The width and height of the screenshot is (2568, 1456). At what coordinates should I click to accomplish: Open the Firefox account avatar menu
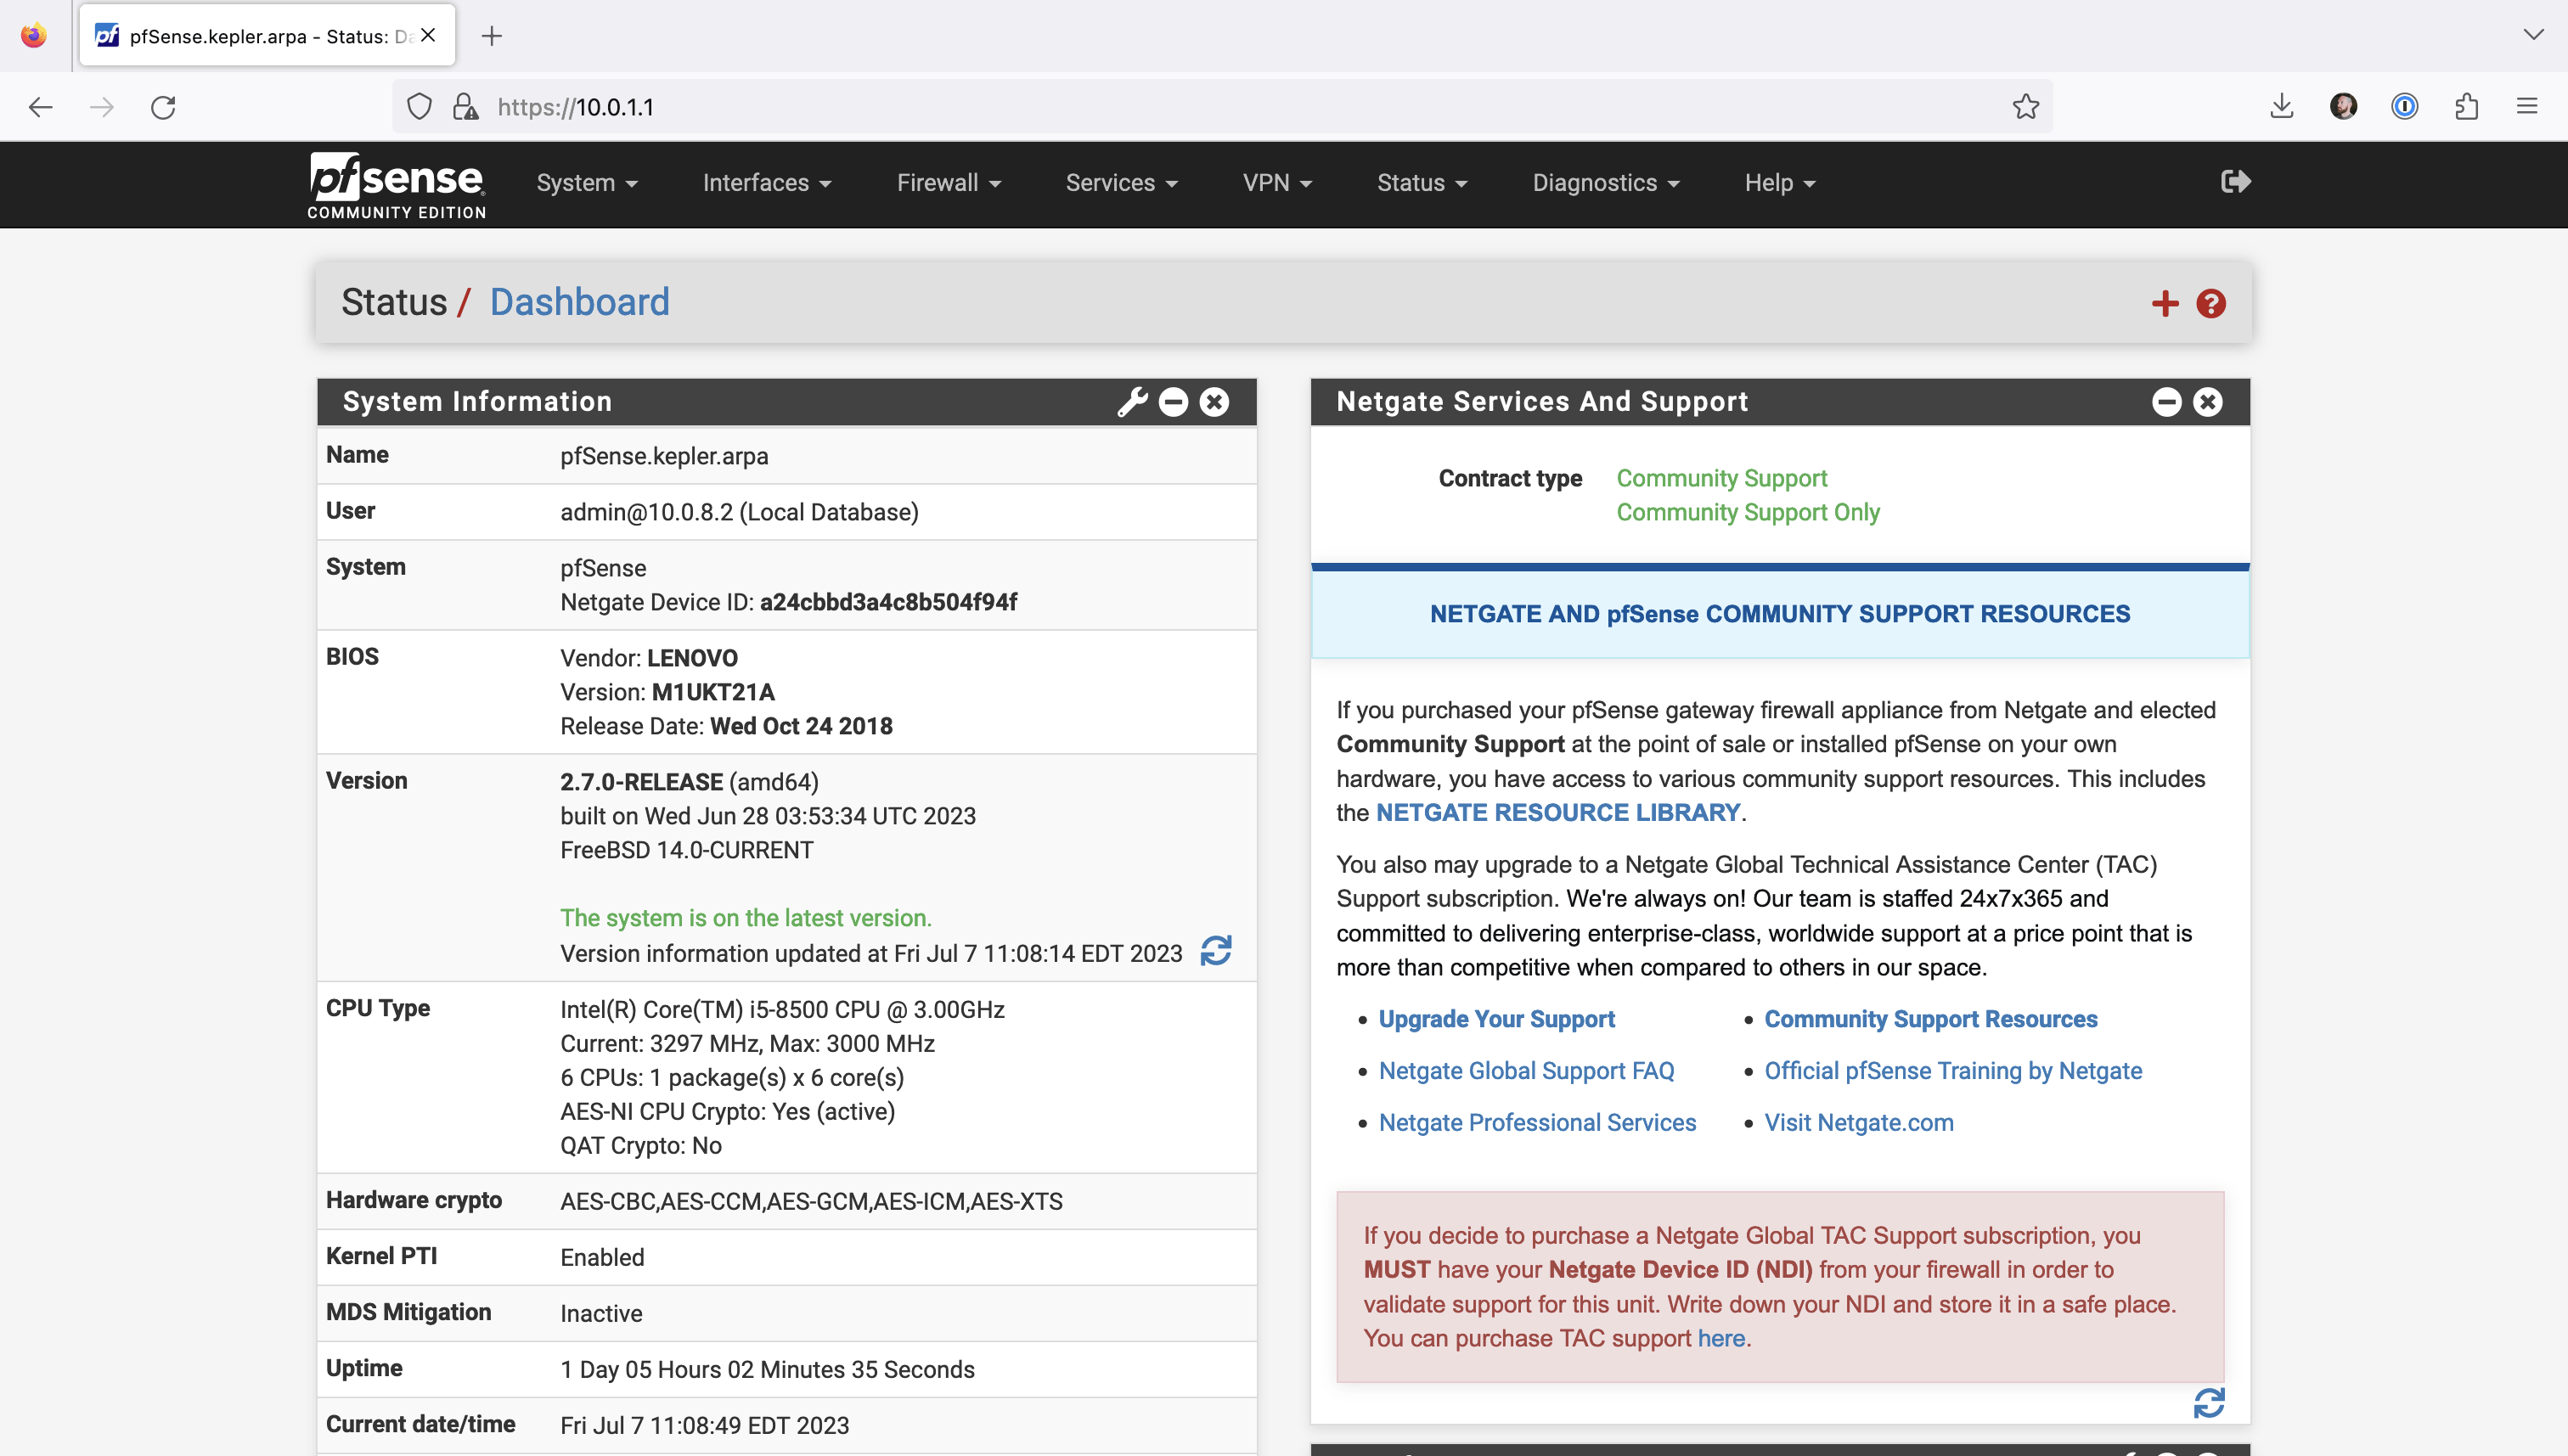2343,106
